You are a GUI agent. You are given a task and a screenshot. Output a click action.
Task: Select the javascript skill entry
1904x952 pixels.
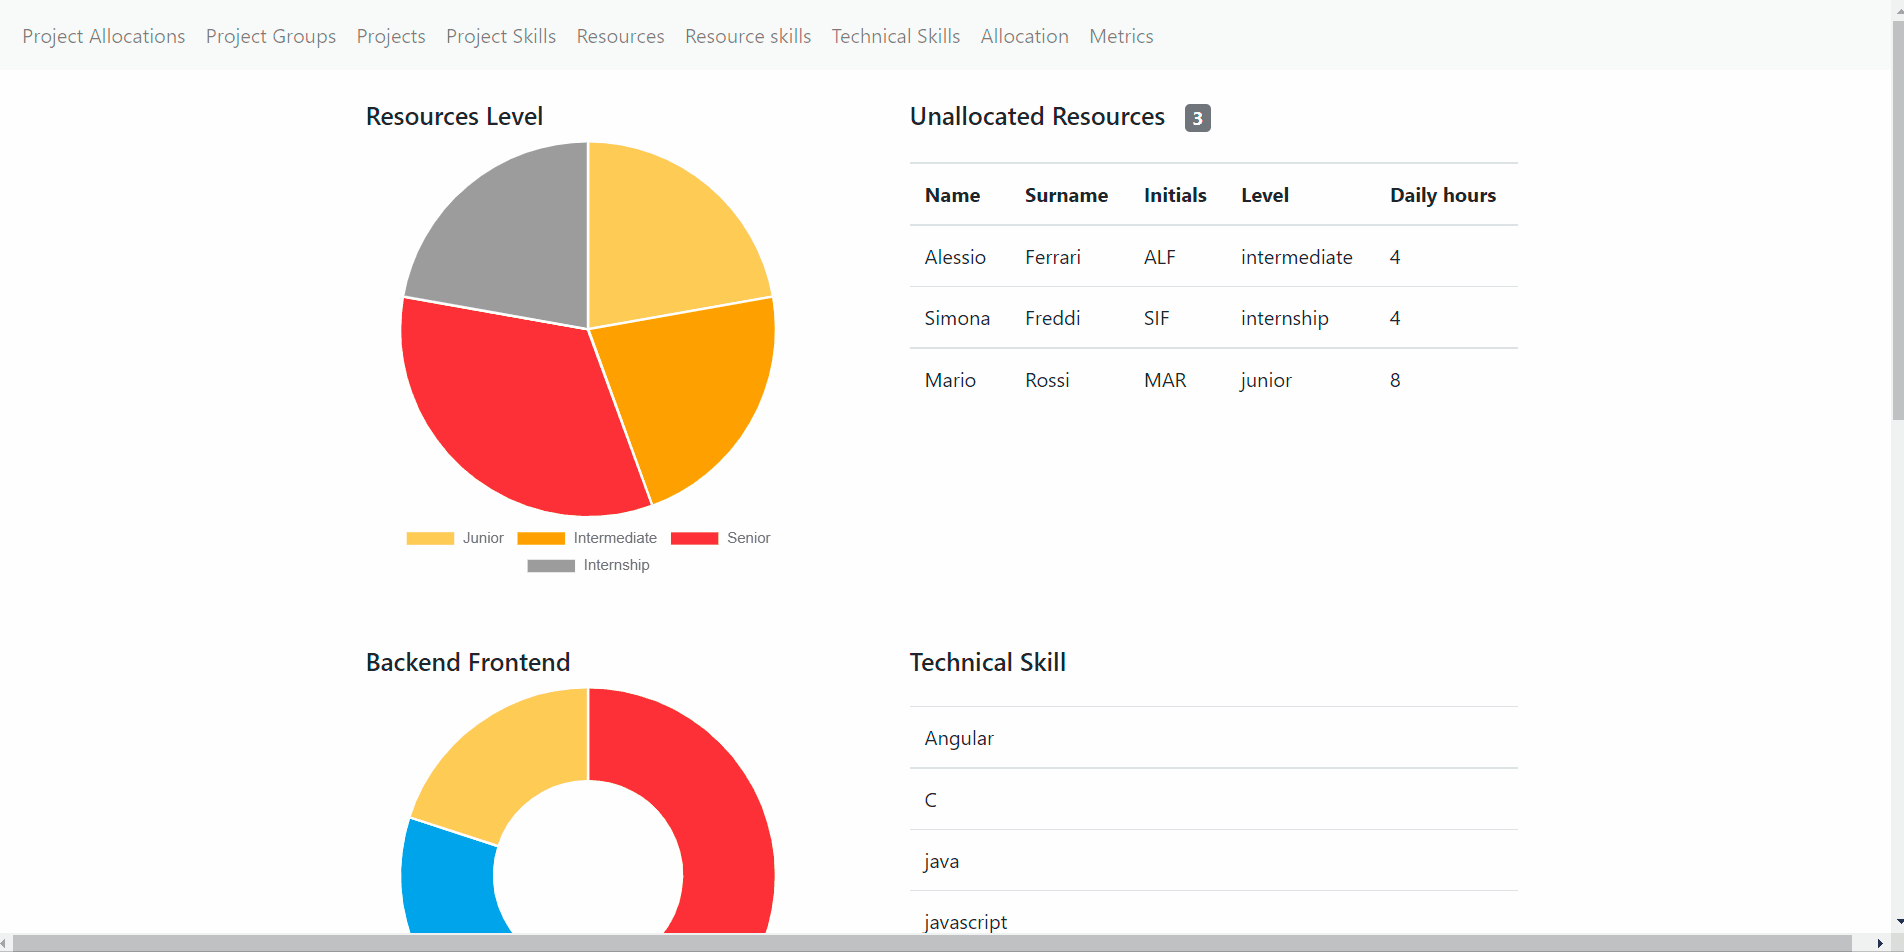[965, 921]
